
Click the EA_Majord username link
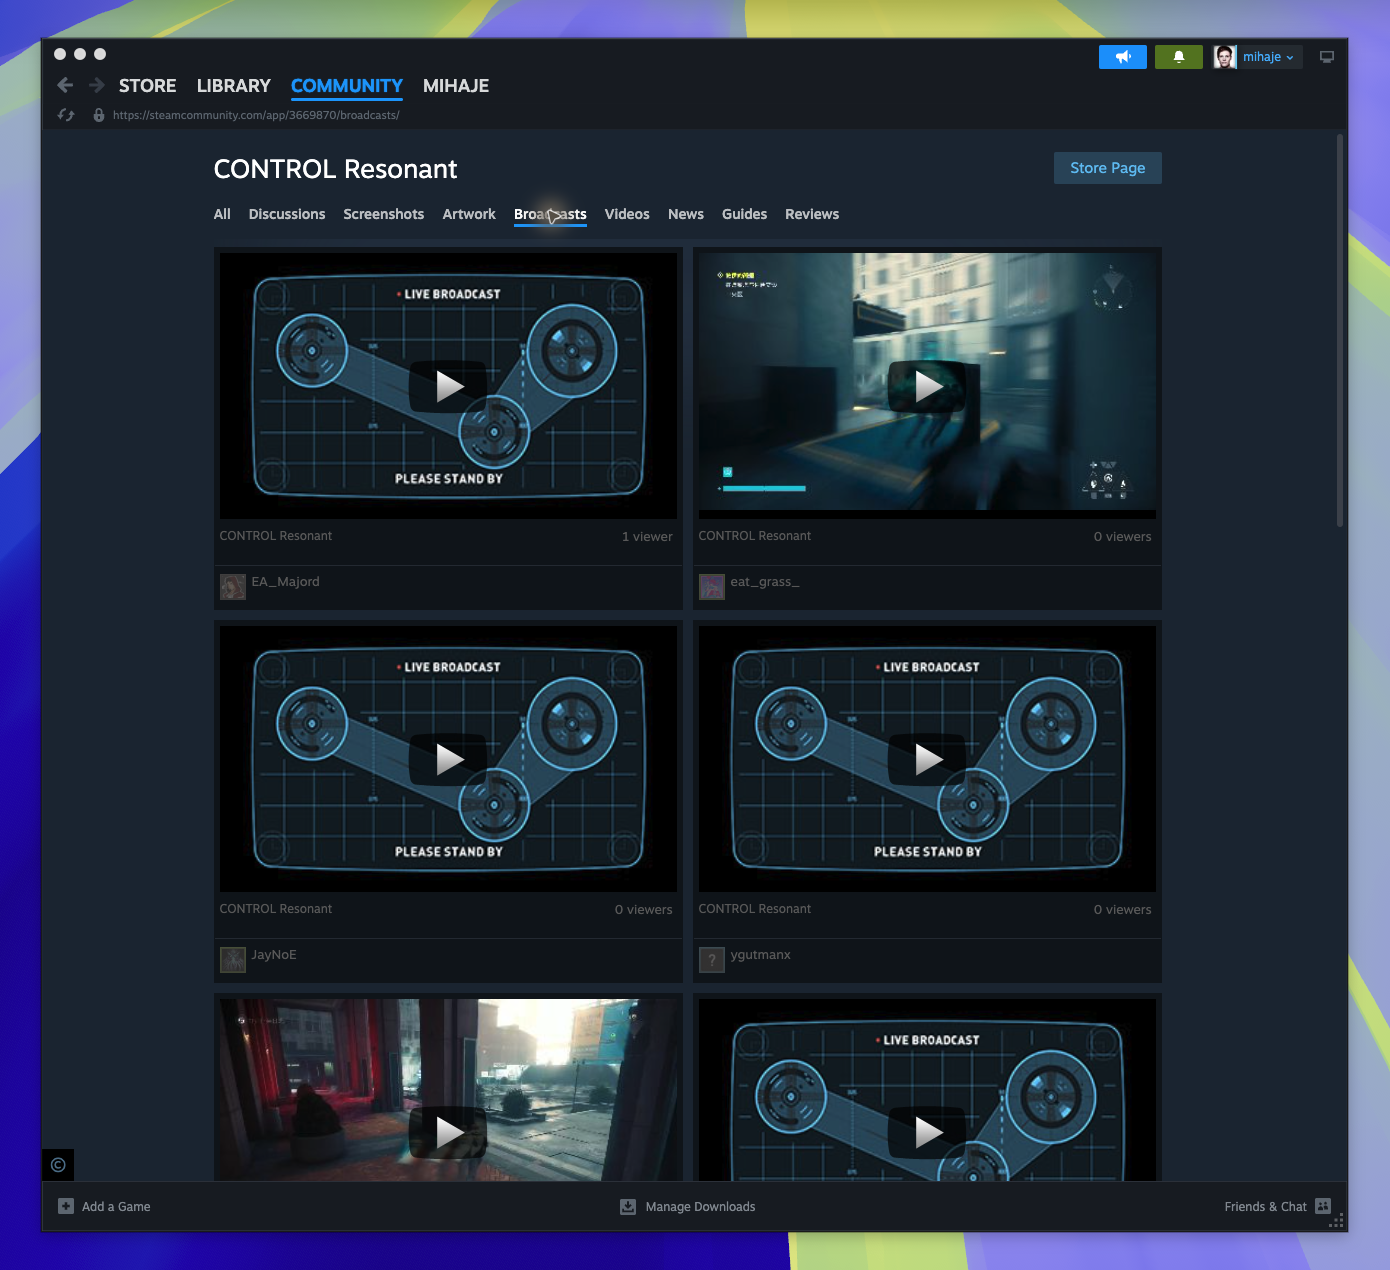(286, 581)
